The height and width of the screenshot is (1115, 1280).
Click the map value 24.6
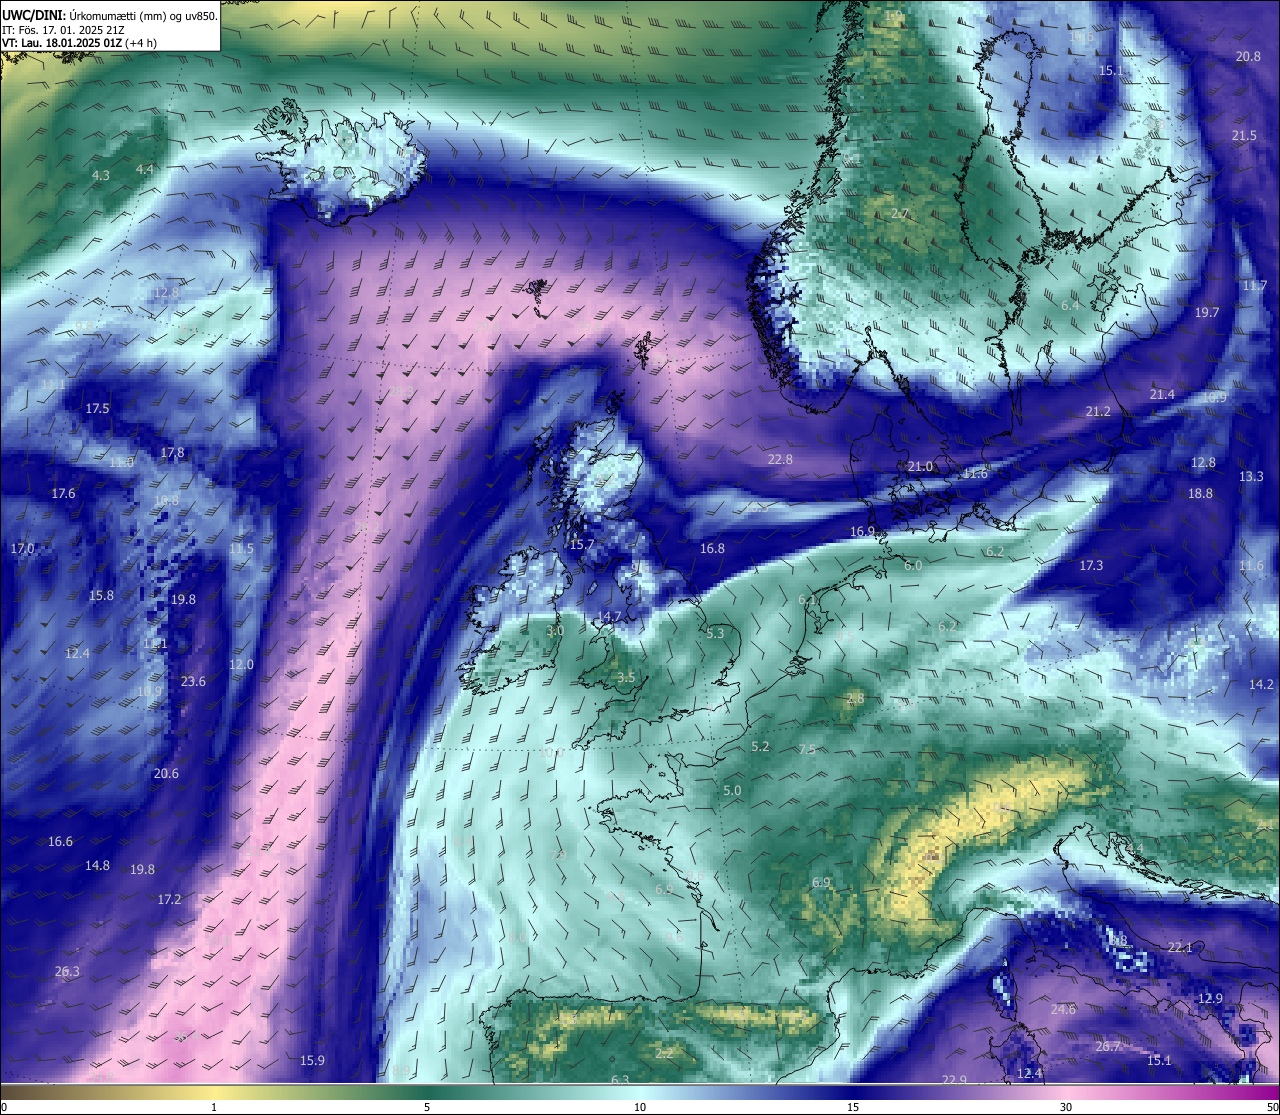(1063, 1009)
